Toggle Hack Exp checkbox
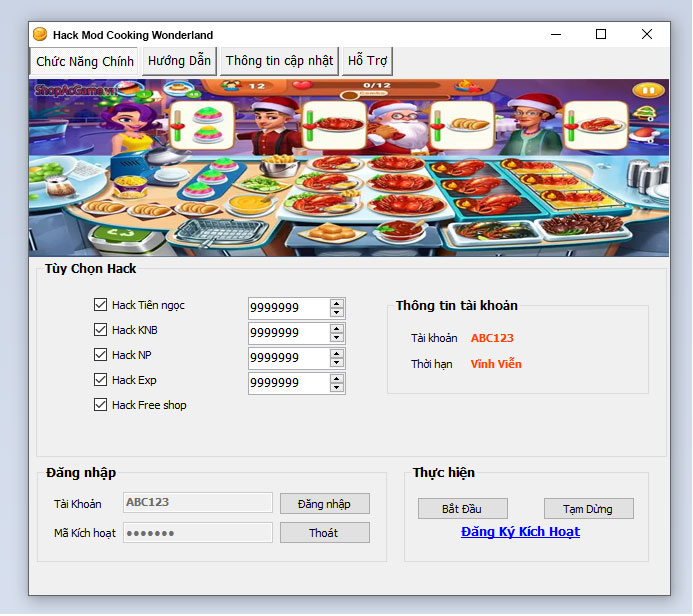 (100, 380)
